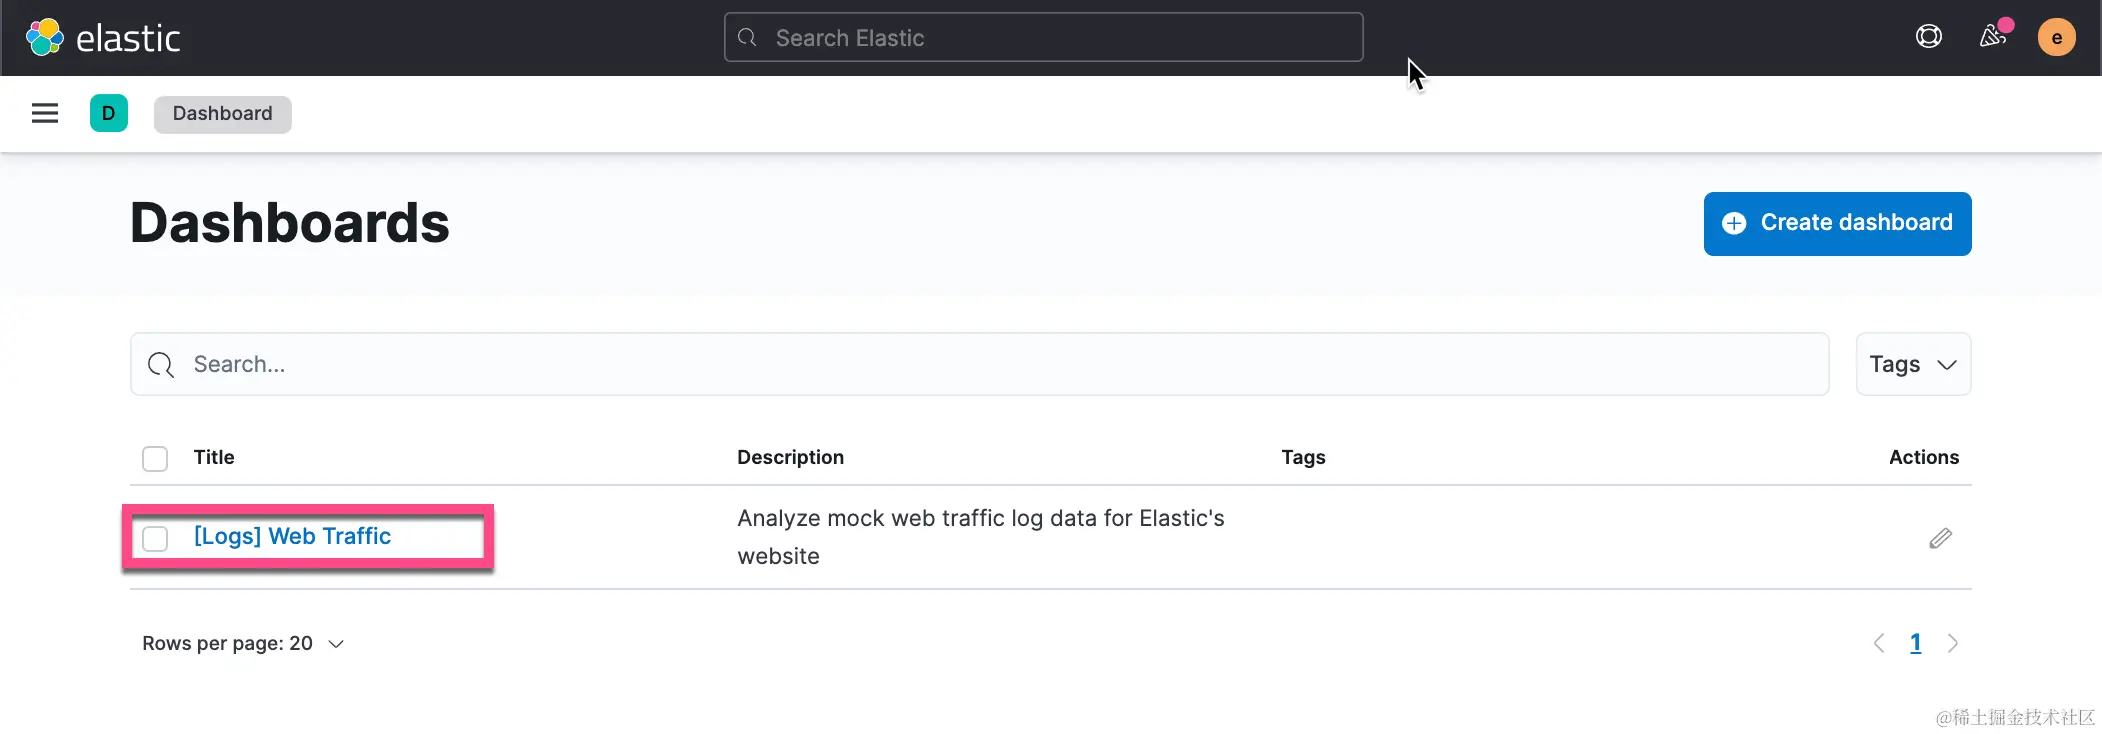Sort by the Title column header
This screenshot has height=734, width=2102.
214,457
